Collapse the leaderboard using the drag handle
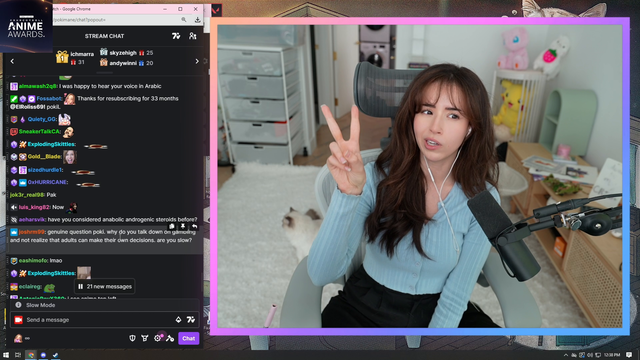The width and height of the screenshot is (640, 360). pyautogui.click(x=104, y=73)
